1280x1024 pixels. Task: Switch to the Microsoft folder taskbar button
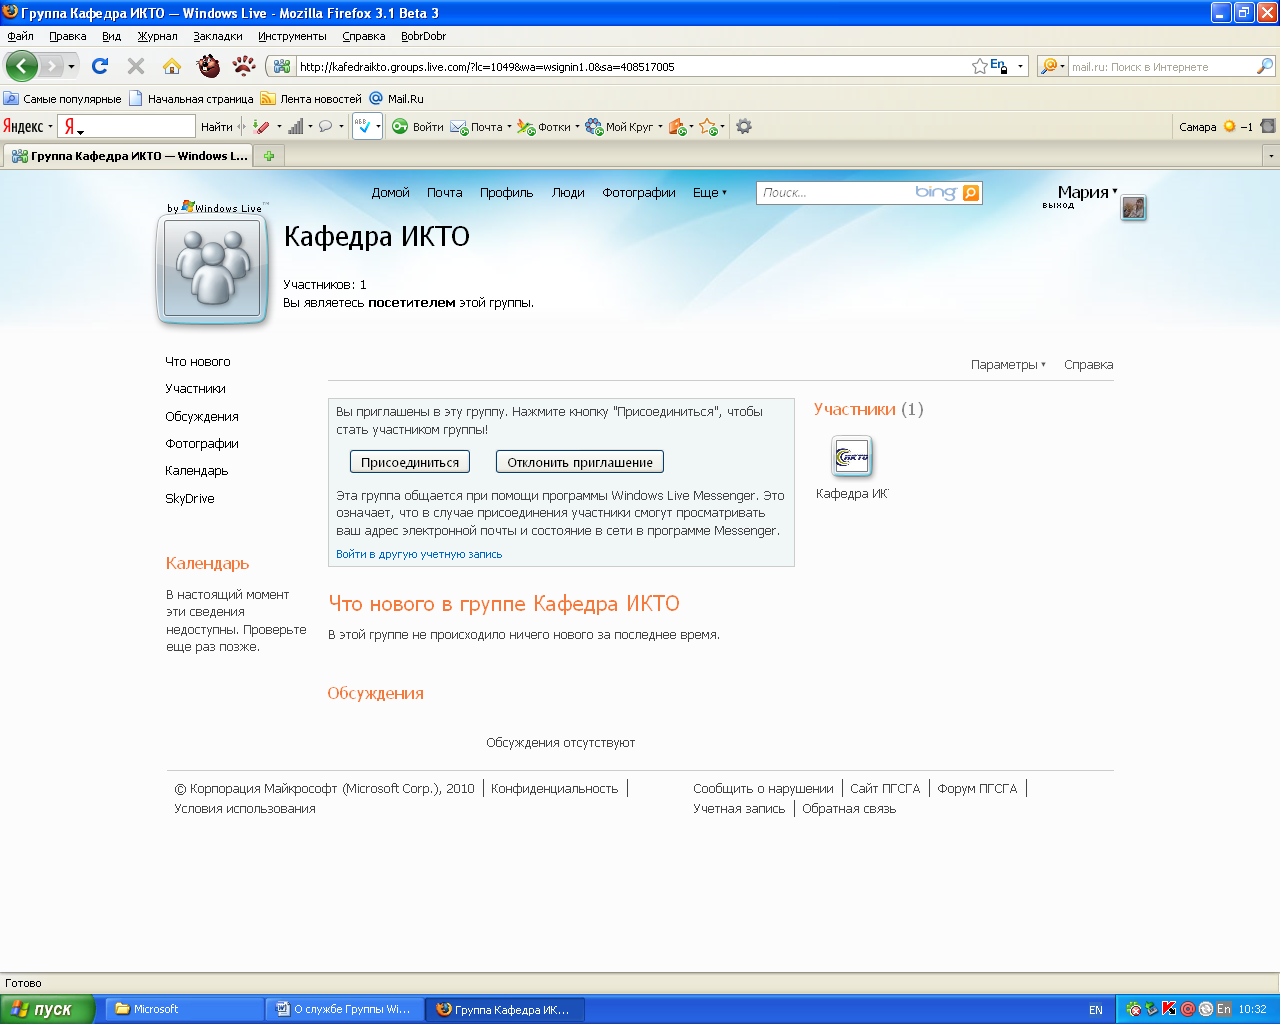[185, 1009]
